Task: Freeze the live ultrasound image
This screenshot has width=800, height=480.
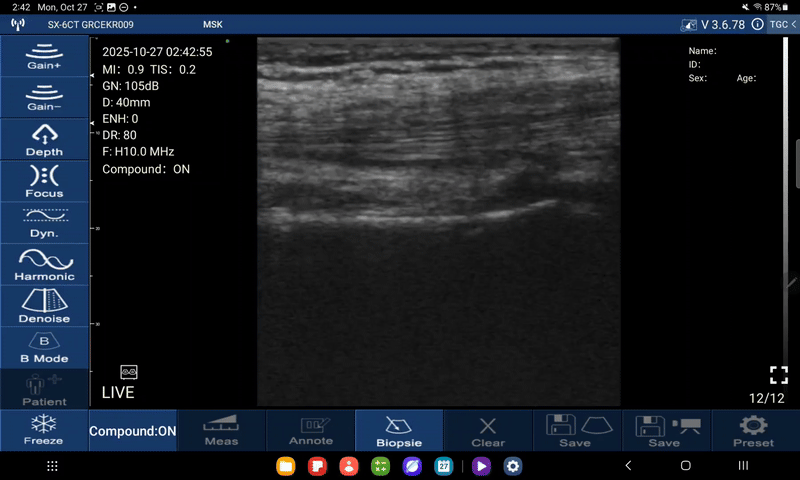Action: tap(44, 430)
